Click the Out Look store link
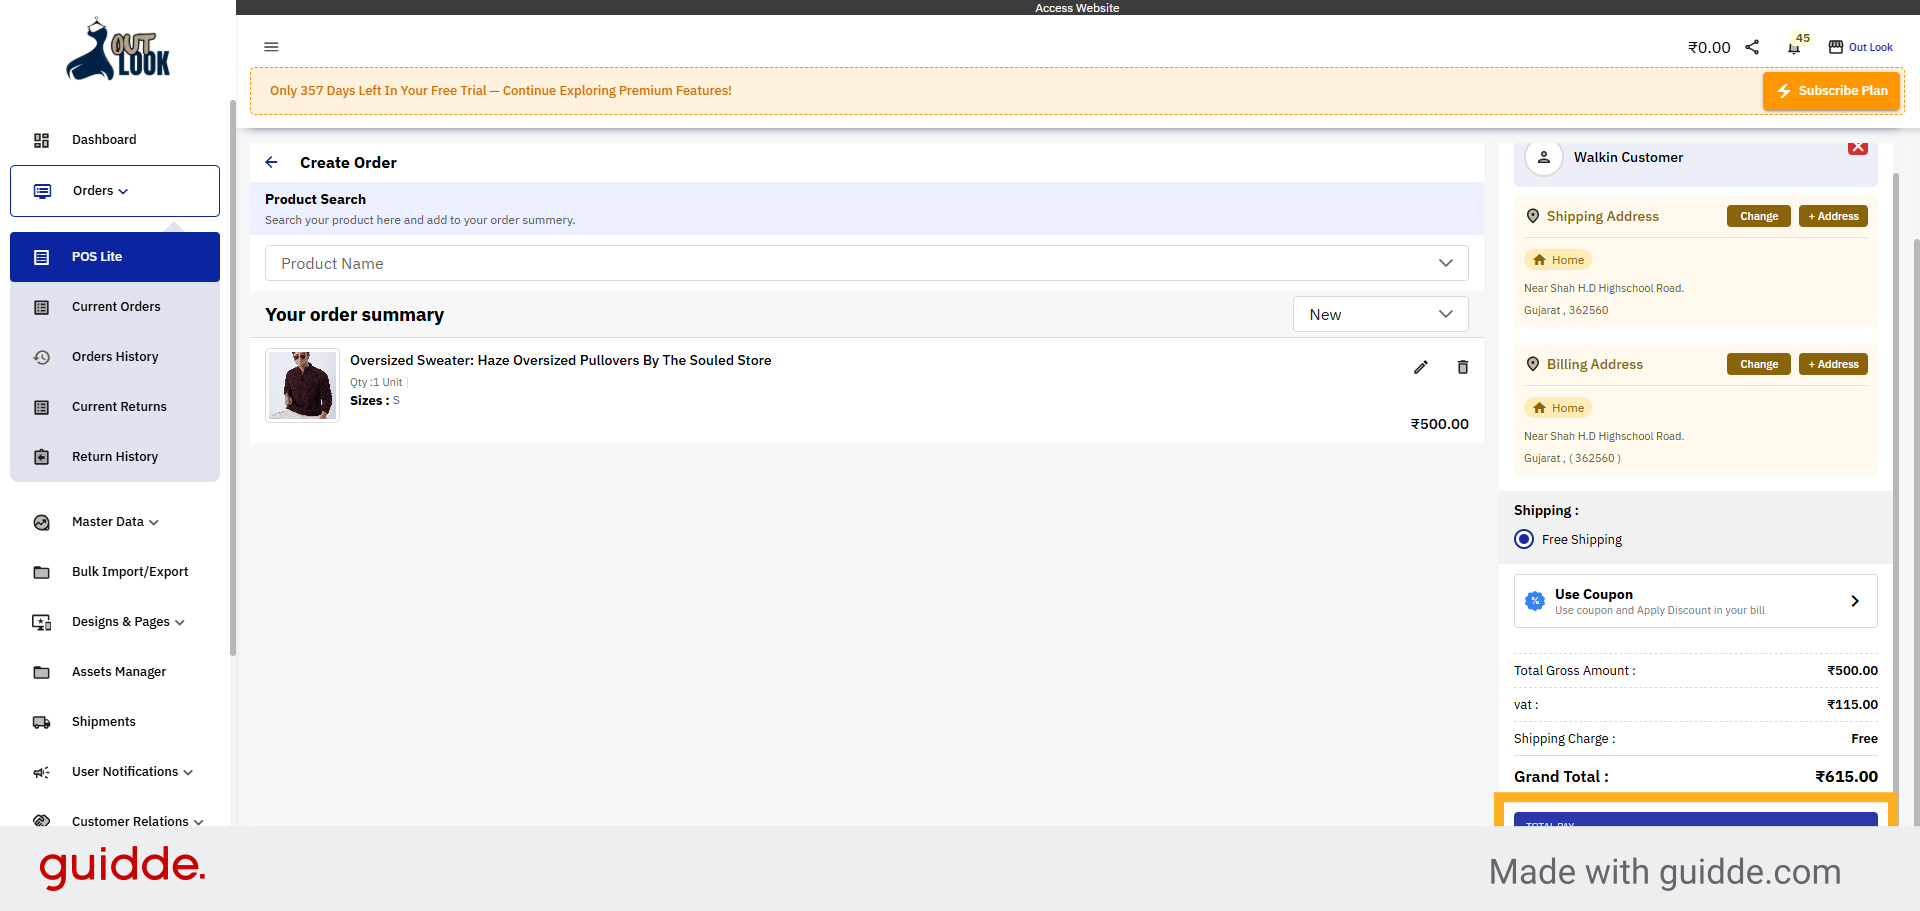 [1870, 47]
